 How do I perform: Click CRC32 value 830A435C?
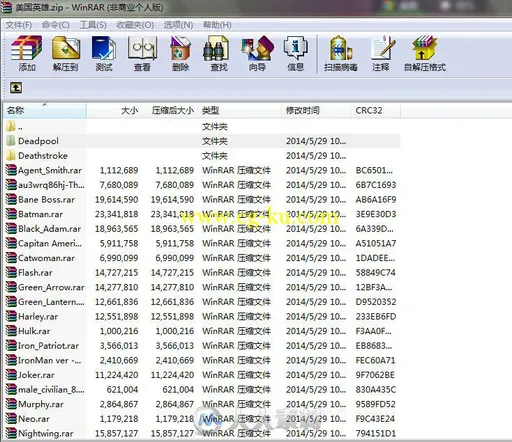(376, 390)
